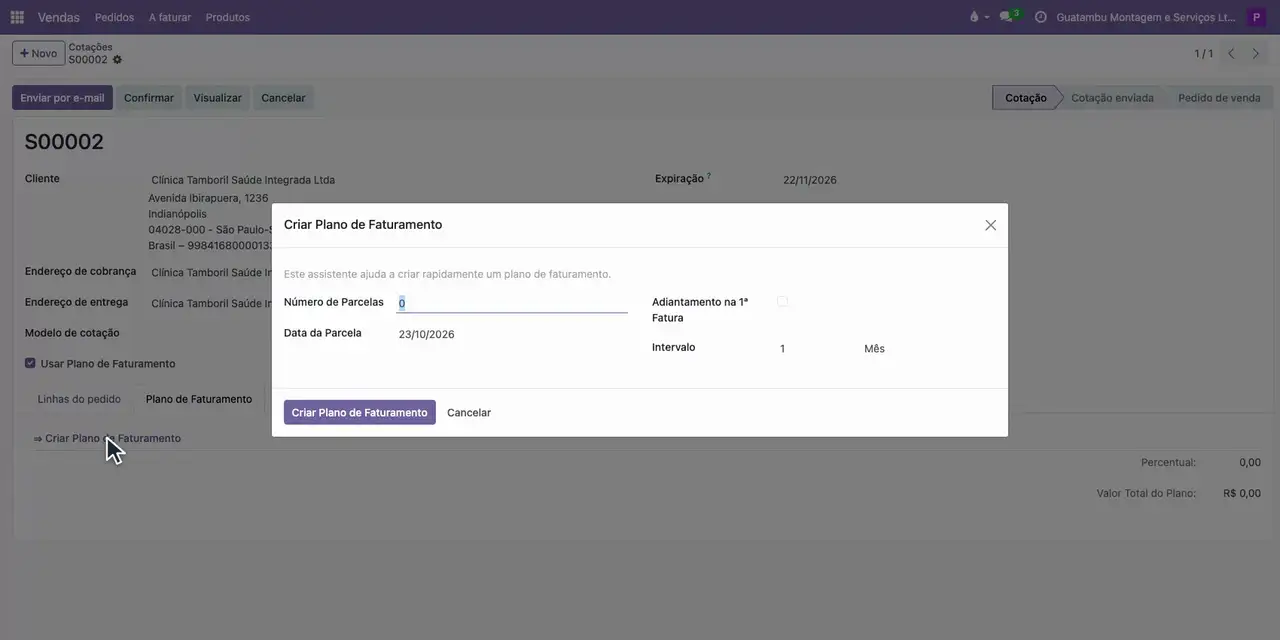Click the Cotações breadcrumb link
The width and height of the screenshot is (1280, 640).
pyautogui.click(x=90, y=47)
